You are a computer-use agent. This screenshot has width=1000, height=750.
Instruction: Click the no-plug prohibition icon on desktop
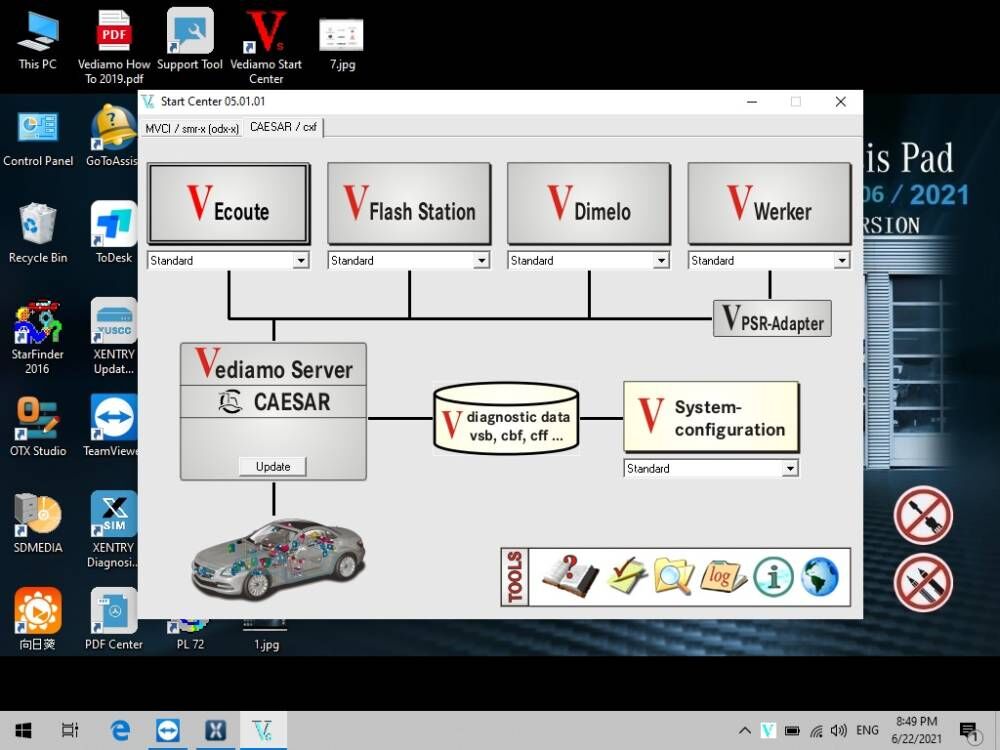(923, 515)
